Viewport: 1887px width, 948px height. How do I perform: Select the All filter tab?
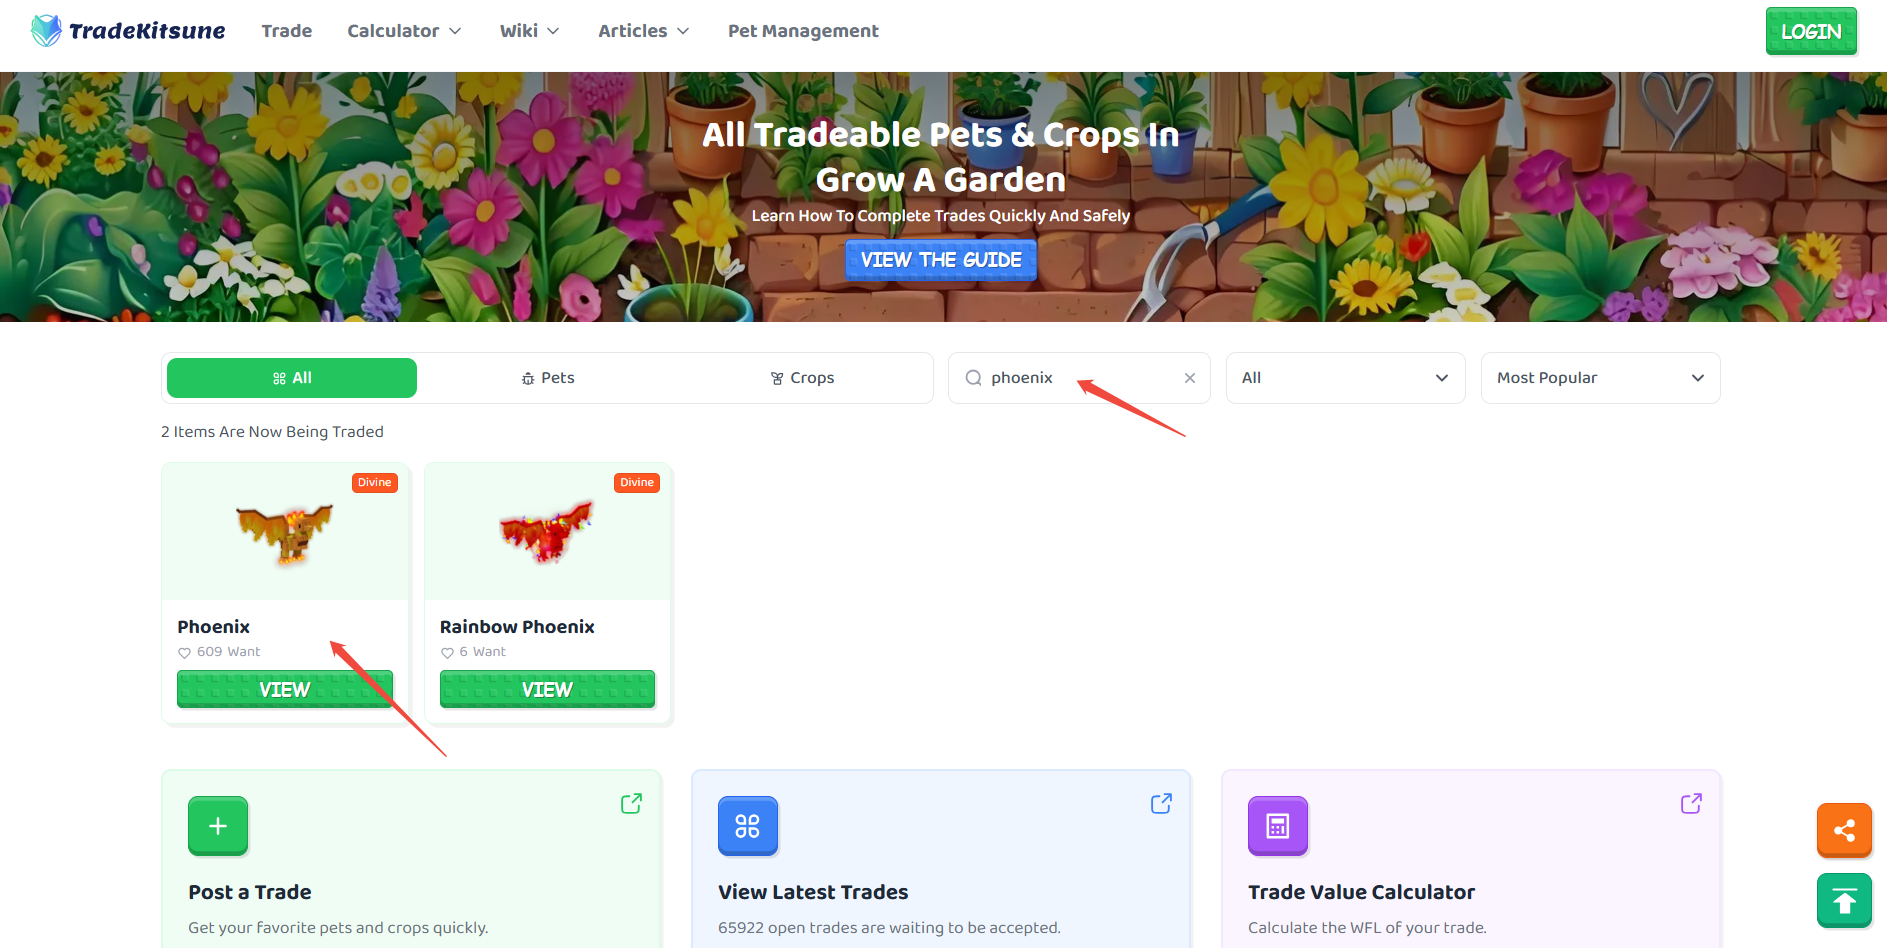click(x=292, y=378)
